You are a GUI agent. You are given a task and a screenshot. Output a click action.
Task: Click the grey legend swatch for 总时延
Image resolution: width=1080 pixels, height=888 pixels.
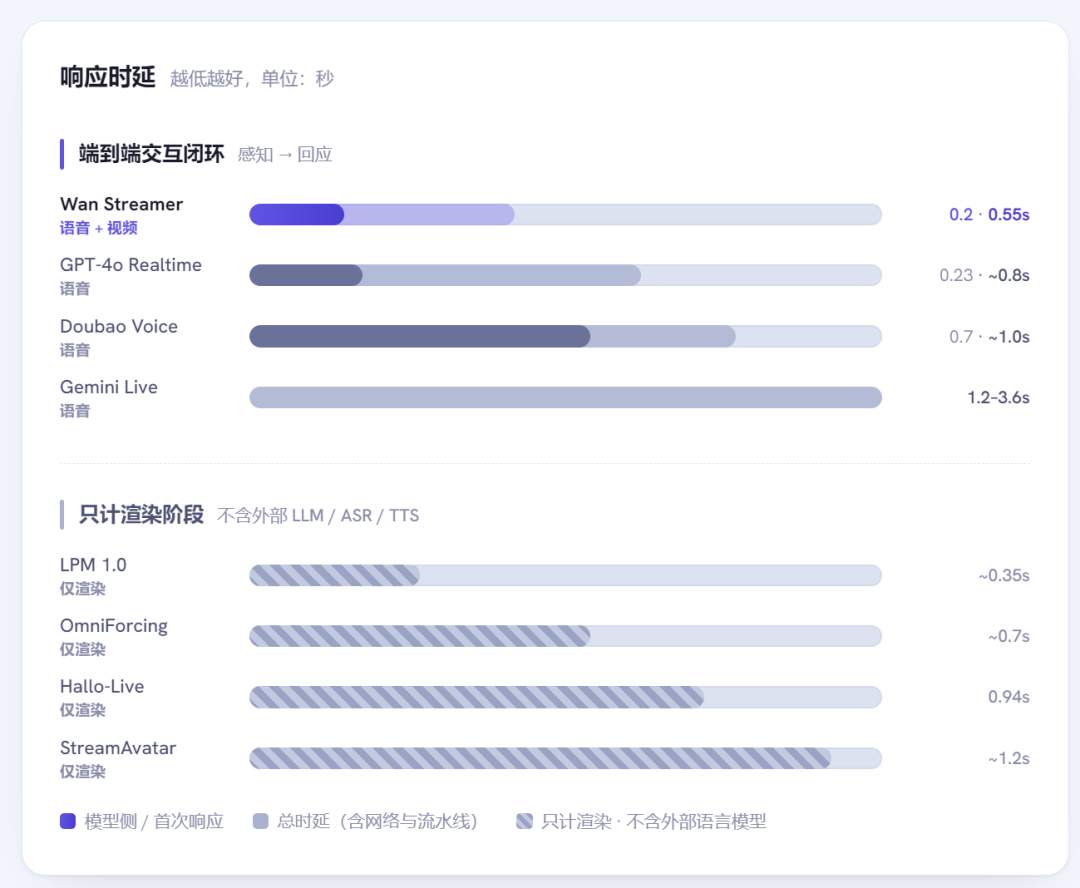(260, 821)
